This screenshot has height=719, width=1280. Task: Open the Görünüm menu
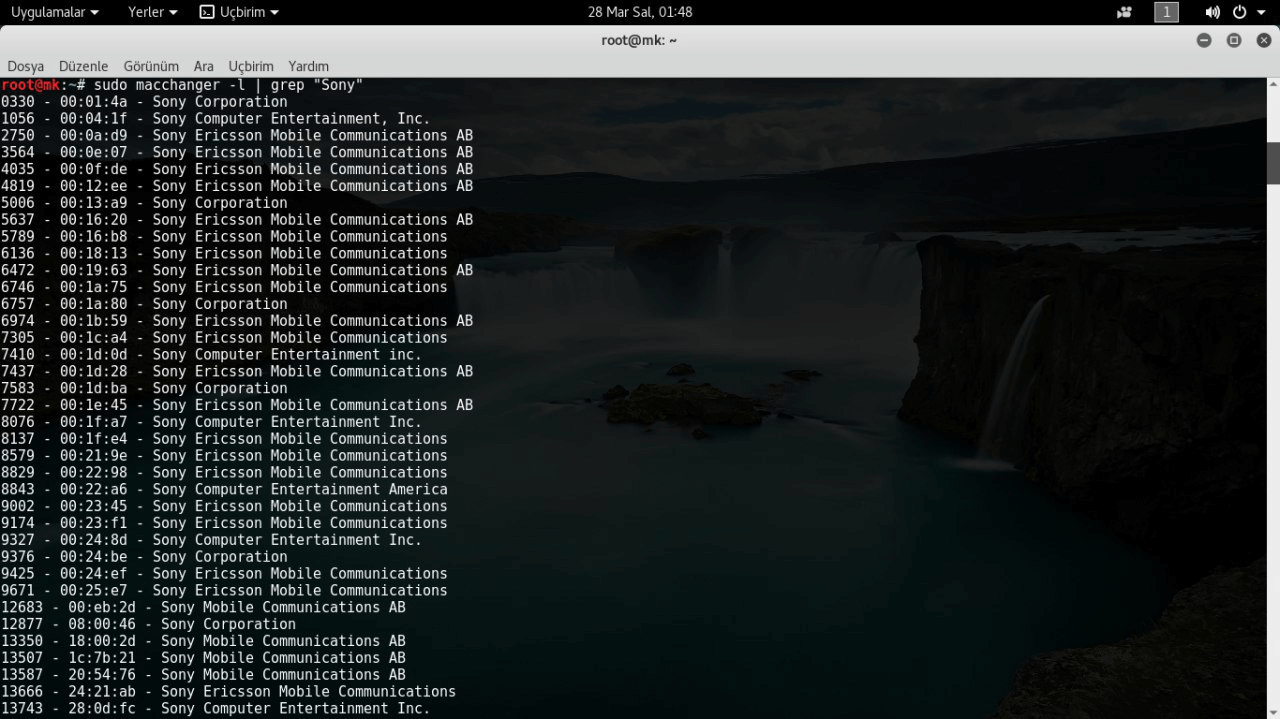pos(151,66)
